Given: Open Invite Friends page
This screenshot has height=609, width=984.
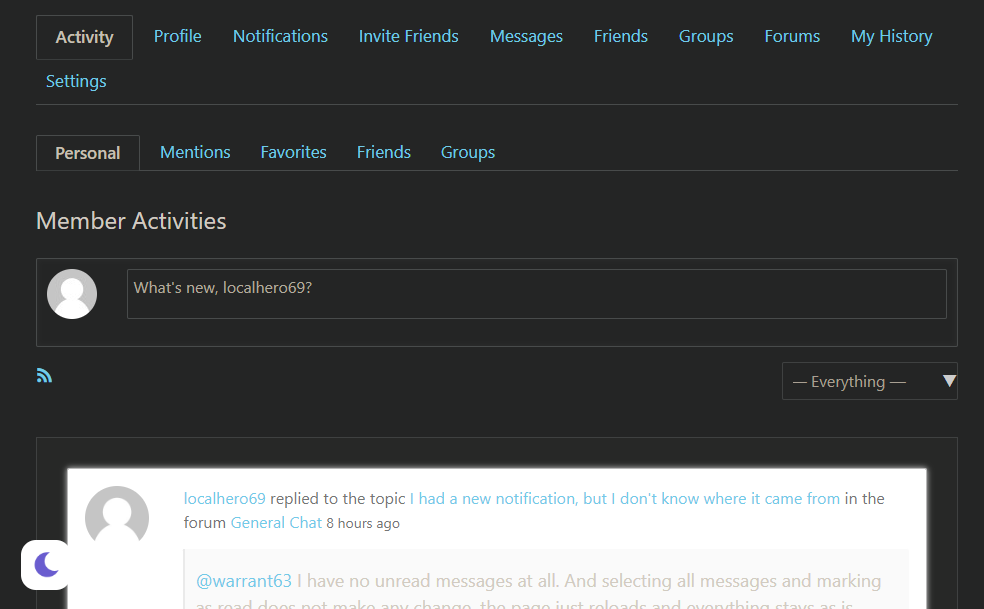Looking at the screenshot, I should (409, 36).
